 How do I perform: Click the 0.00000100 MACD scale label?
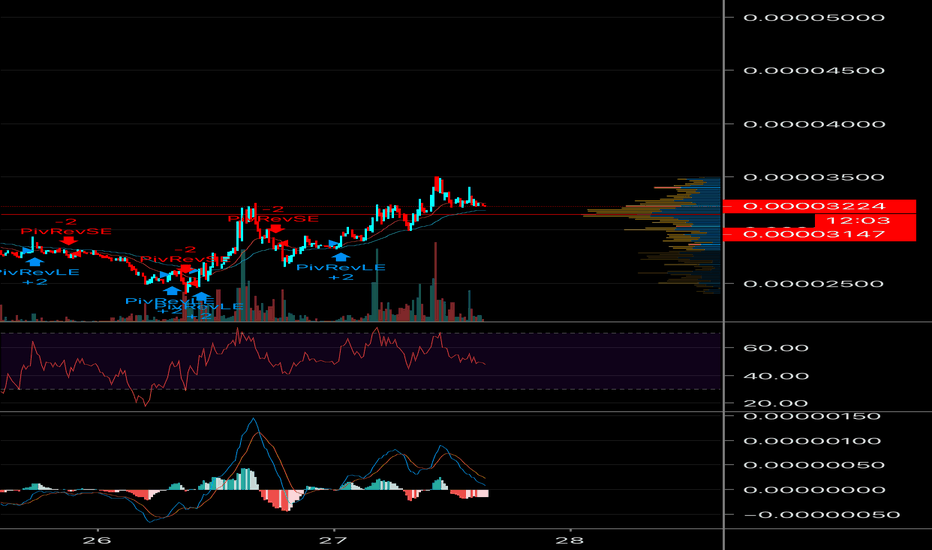(x=812, y=441)
